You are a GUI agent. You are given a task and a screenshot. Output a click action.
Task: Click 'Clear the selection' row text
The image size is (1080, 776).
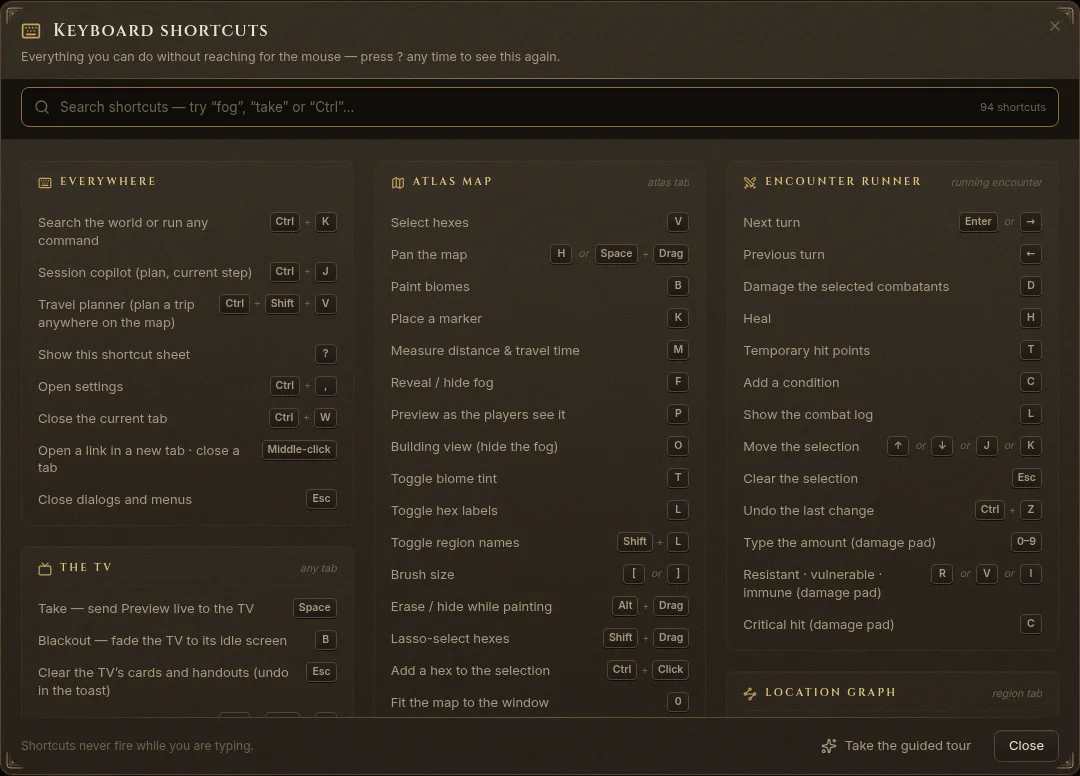pyautogui.click(x=800, y=479)
